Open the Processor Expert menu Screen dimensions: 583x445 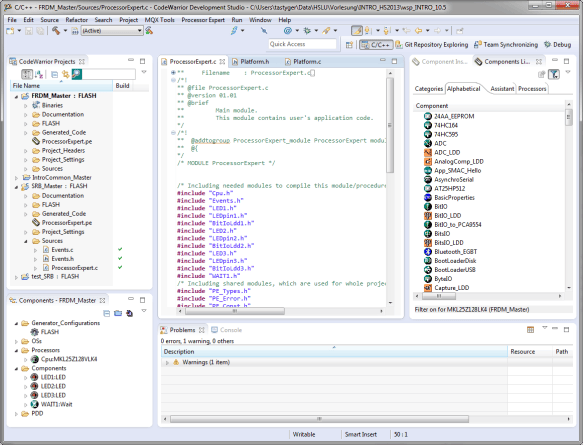pyautogui.click(x=203, y=20)
